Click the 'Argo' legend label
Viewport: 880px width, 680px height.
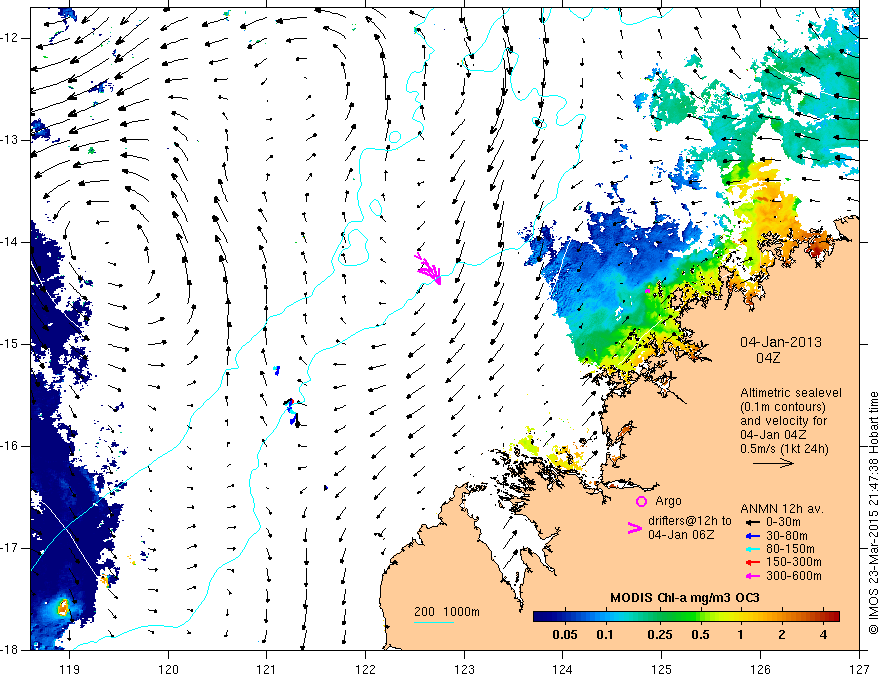pyautogui.click(x=668, y=502)
